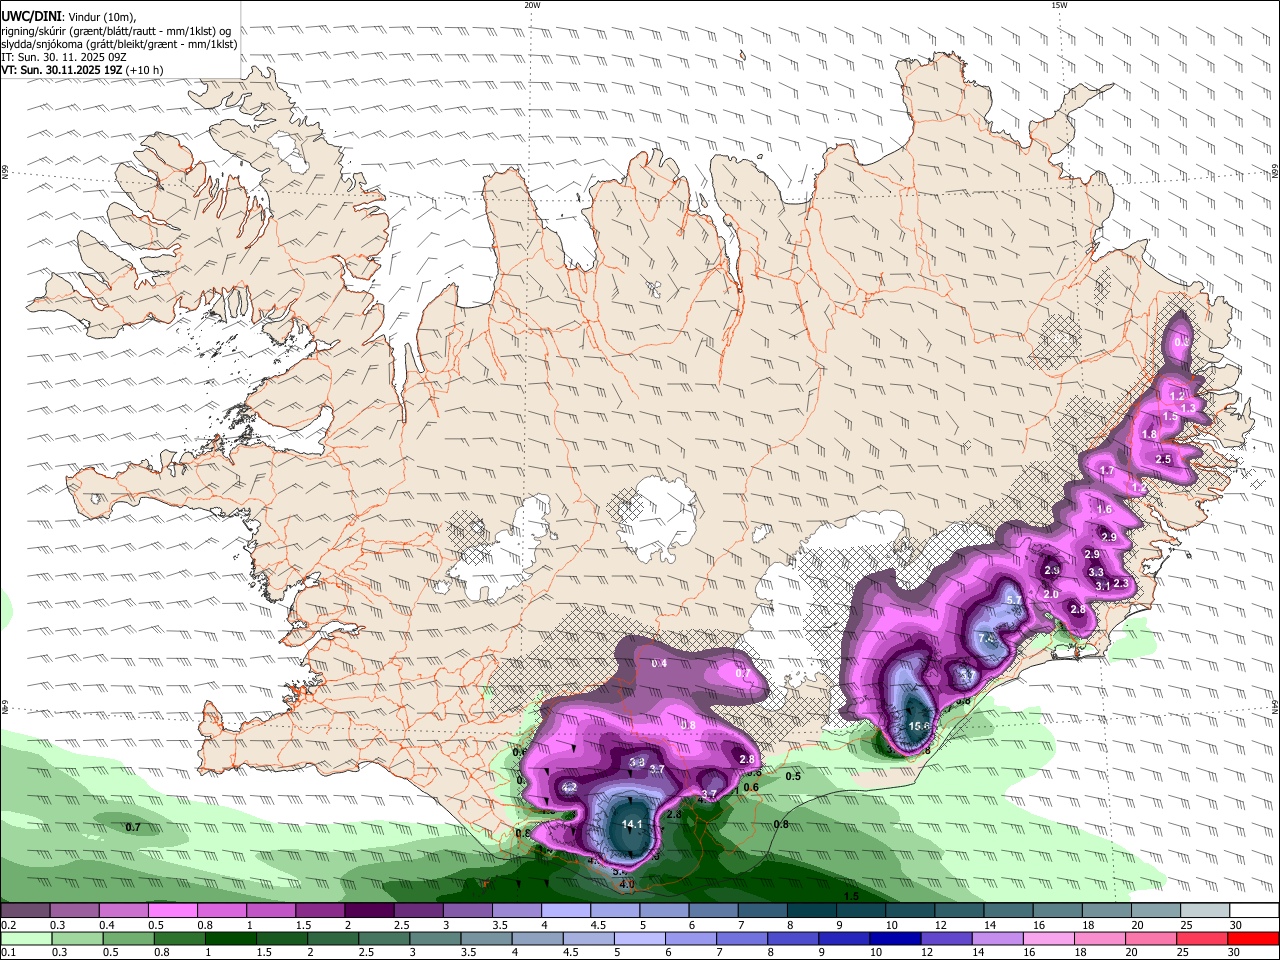This screenshot has width=1280, height=960.
Task: Click the white 30 swatch in upper legend row
Action: (1254, 911)
